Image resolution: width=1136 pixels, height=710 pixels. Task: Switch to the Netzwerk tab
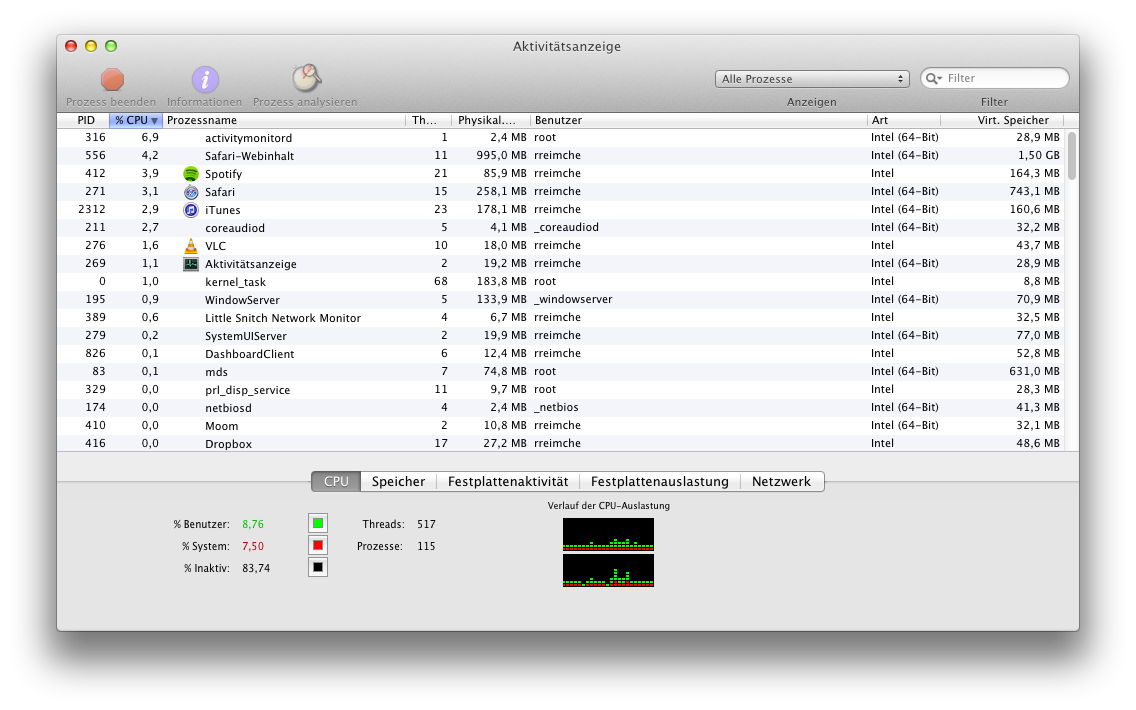point(781,481)
